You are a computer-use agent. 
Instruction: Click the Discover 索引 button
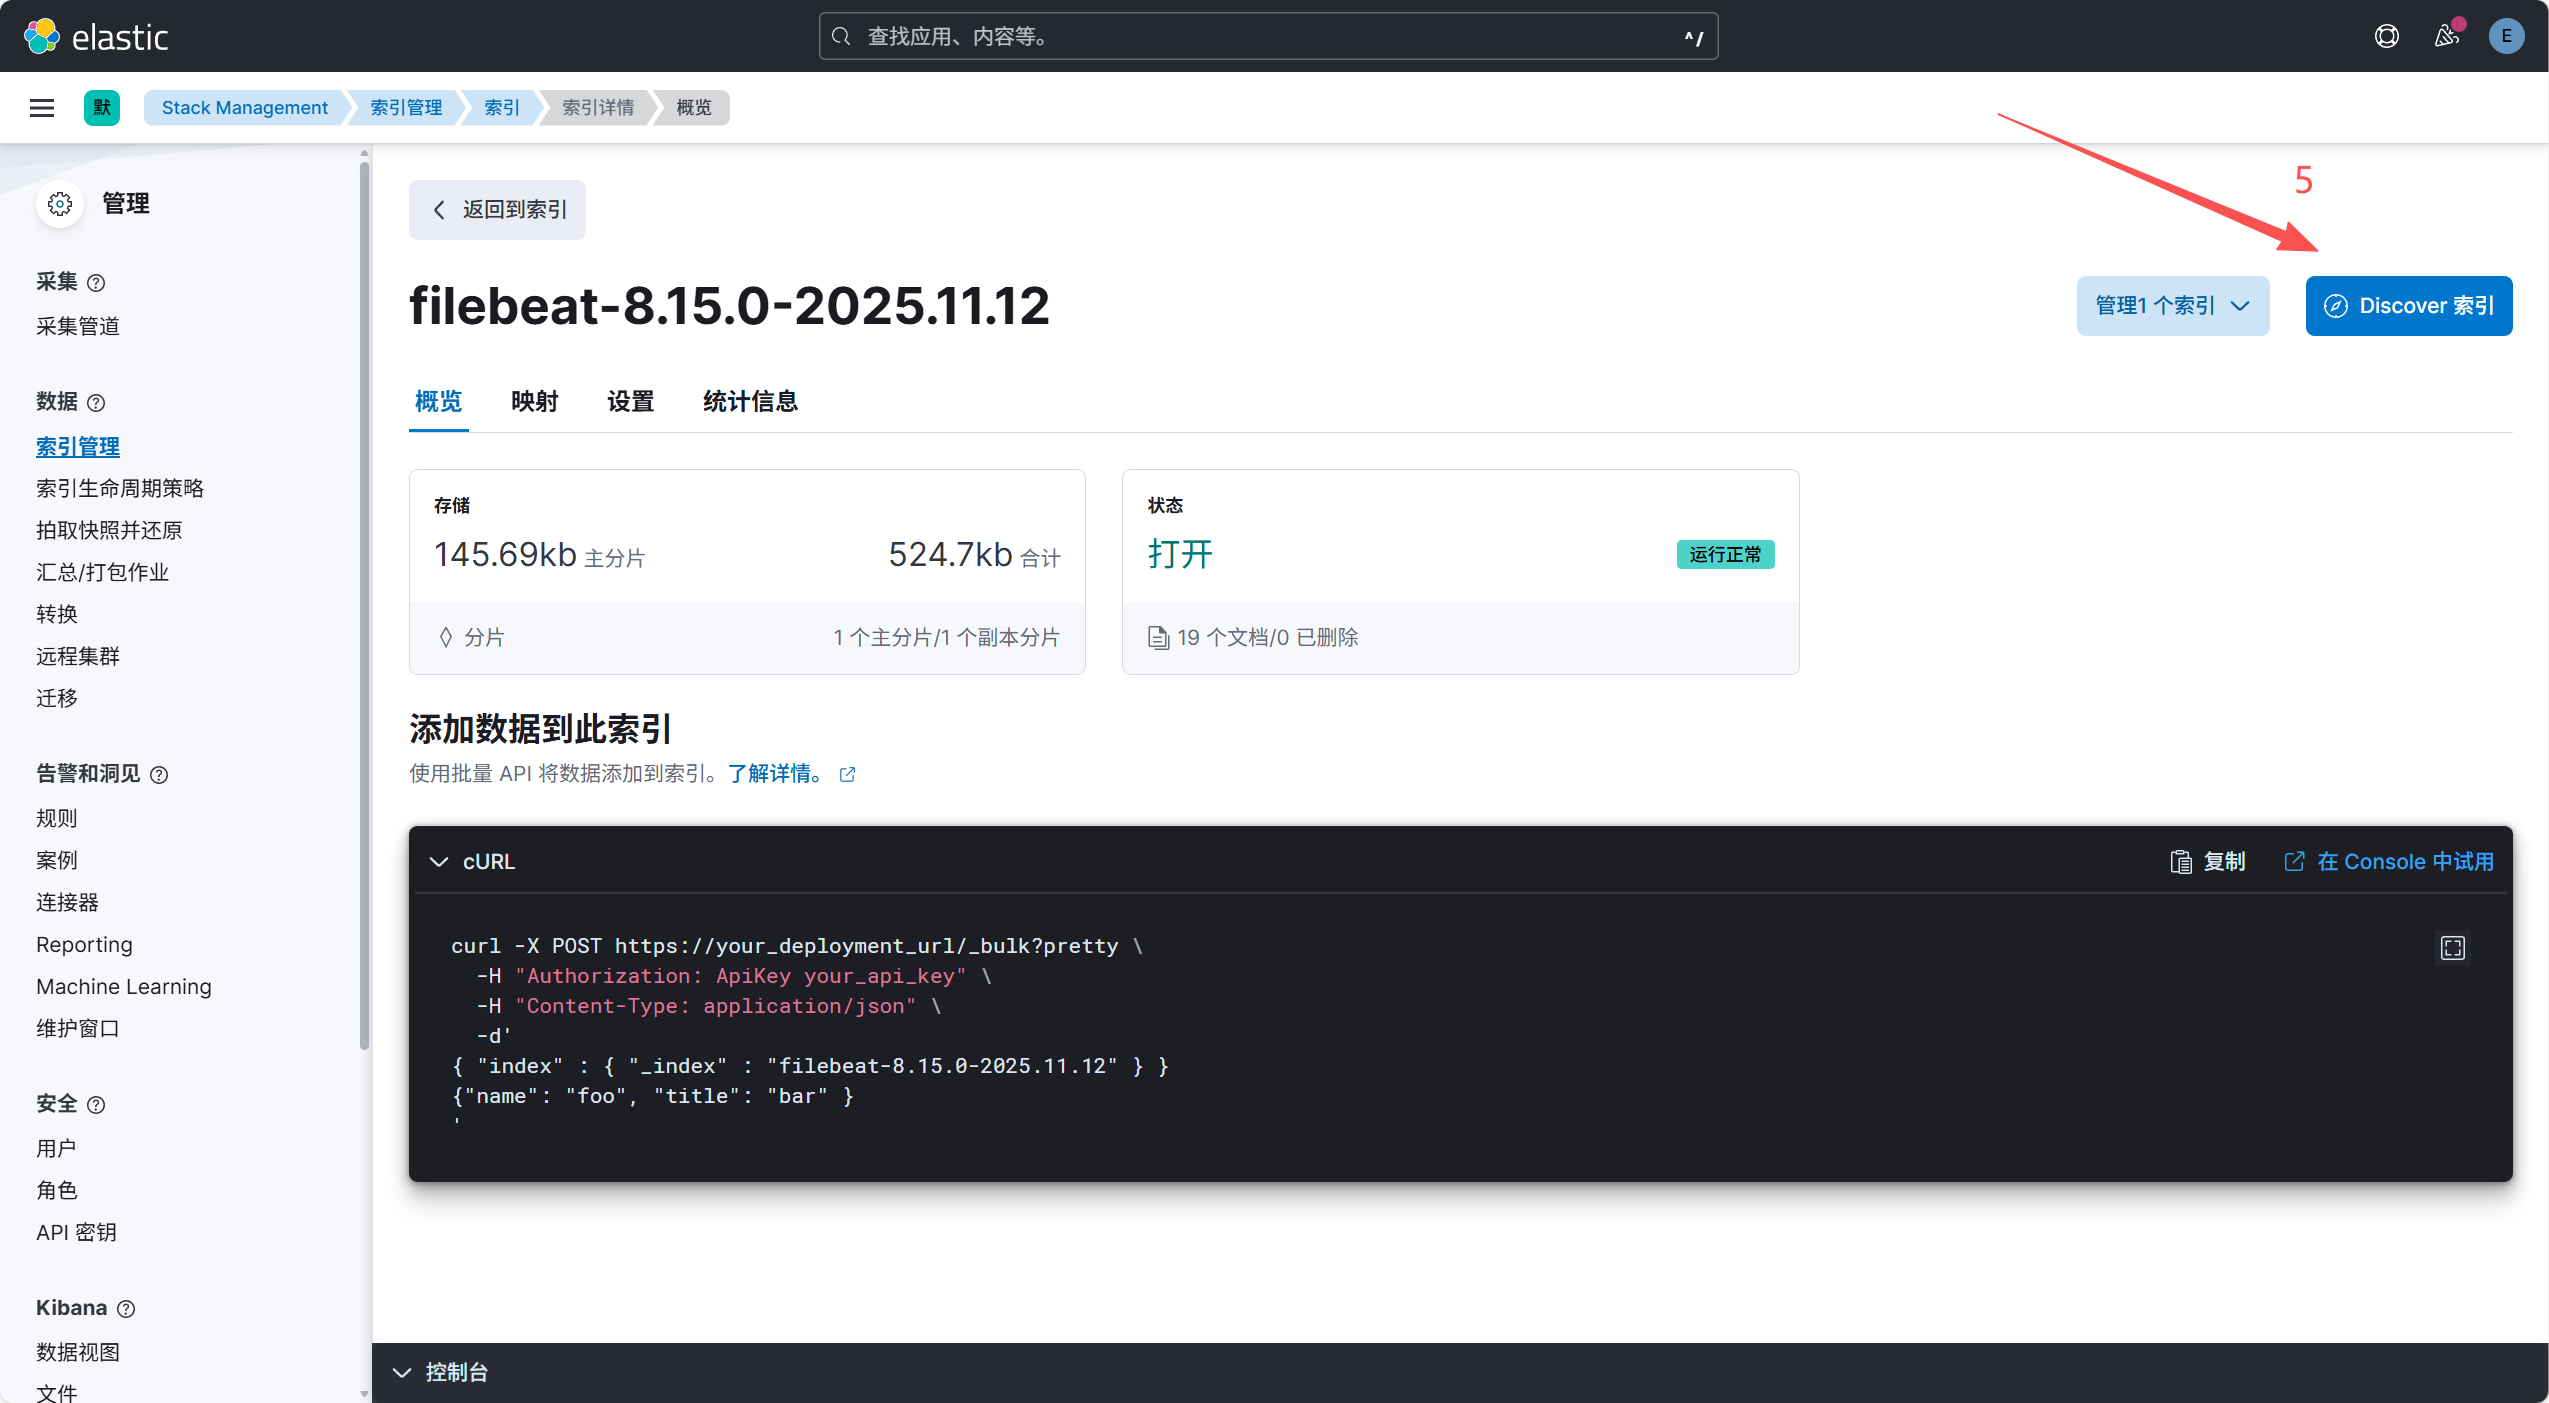(x=2408, y=306)
